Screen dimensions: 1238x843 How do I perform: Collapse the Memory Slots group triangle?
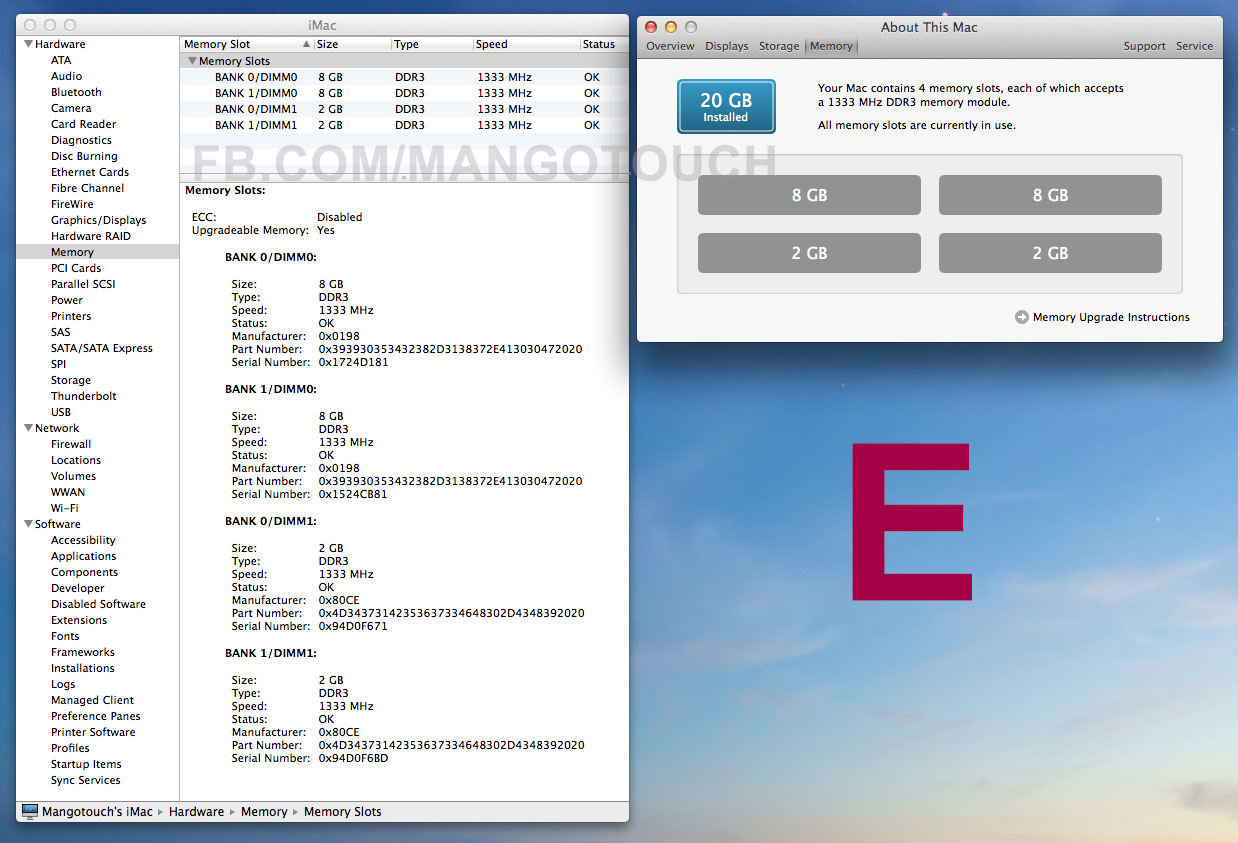click(192, 61)
